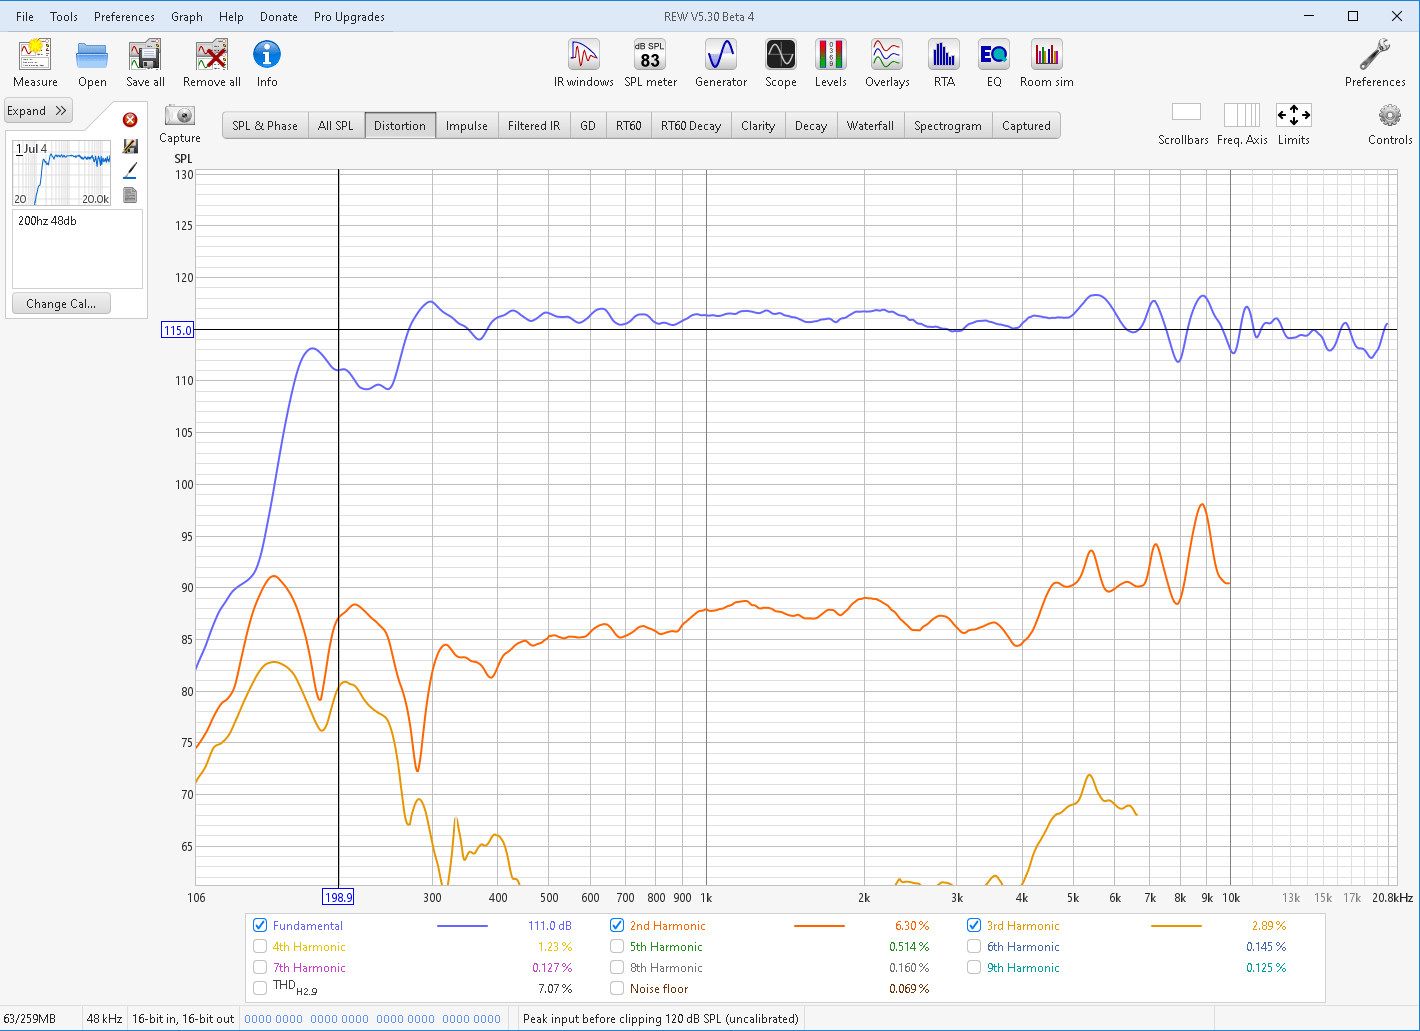Click the 2nd Harmonic orange line swatch
Image resolution: width=1420 pixels, height=1031 pixels.
[819, 926]
